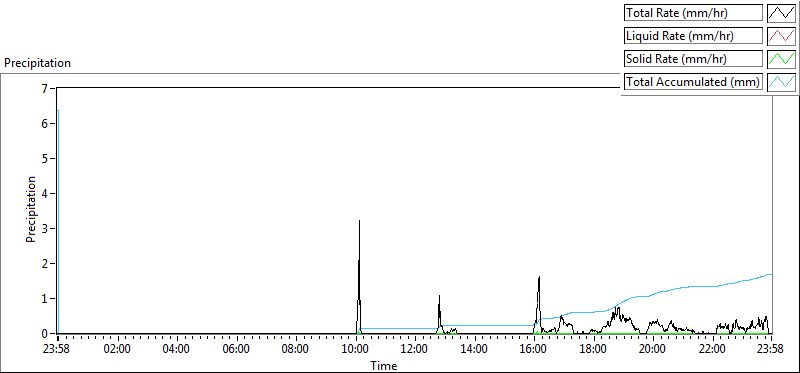Click the 04:00 time axis label
This screenshot has height=373, width=800.
(x=177, y=350)
